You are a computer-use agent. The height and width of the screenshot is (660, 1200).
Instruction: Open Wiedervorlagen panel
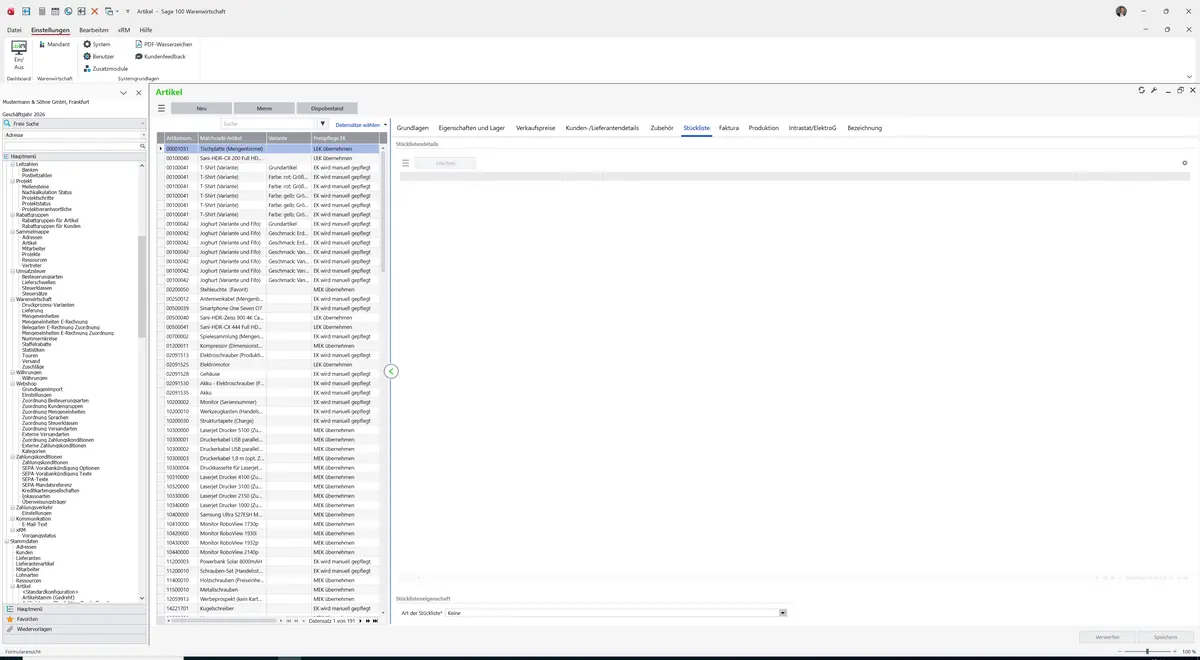pyautogui.click(x=74, y=629)
